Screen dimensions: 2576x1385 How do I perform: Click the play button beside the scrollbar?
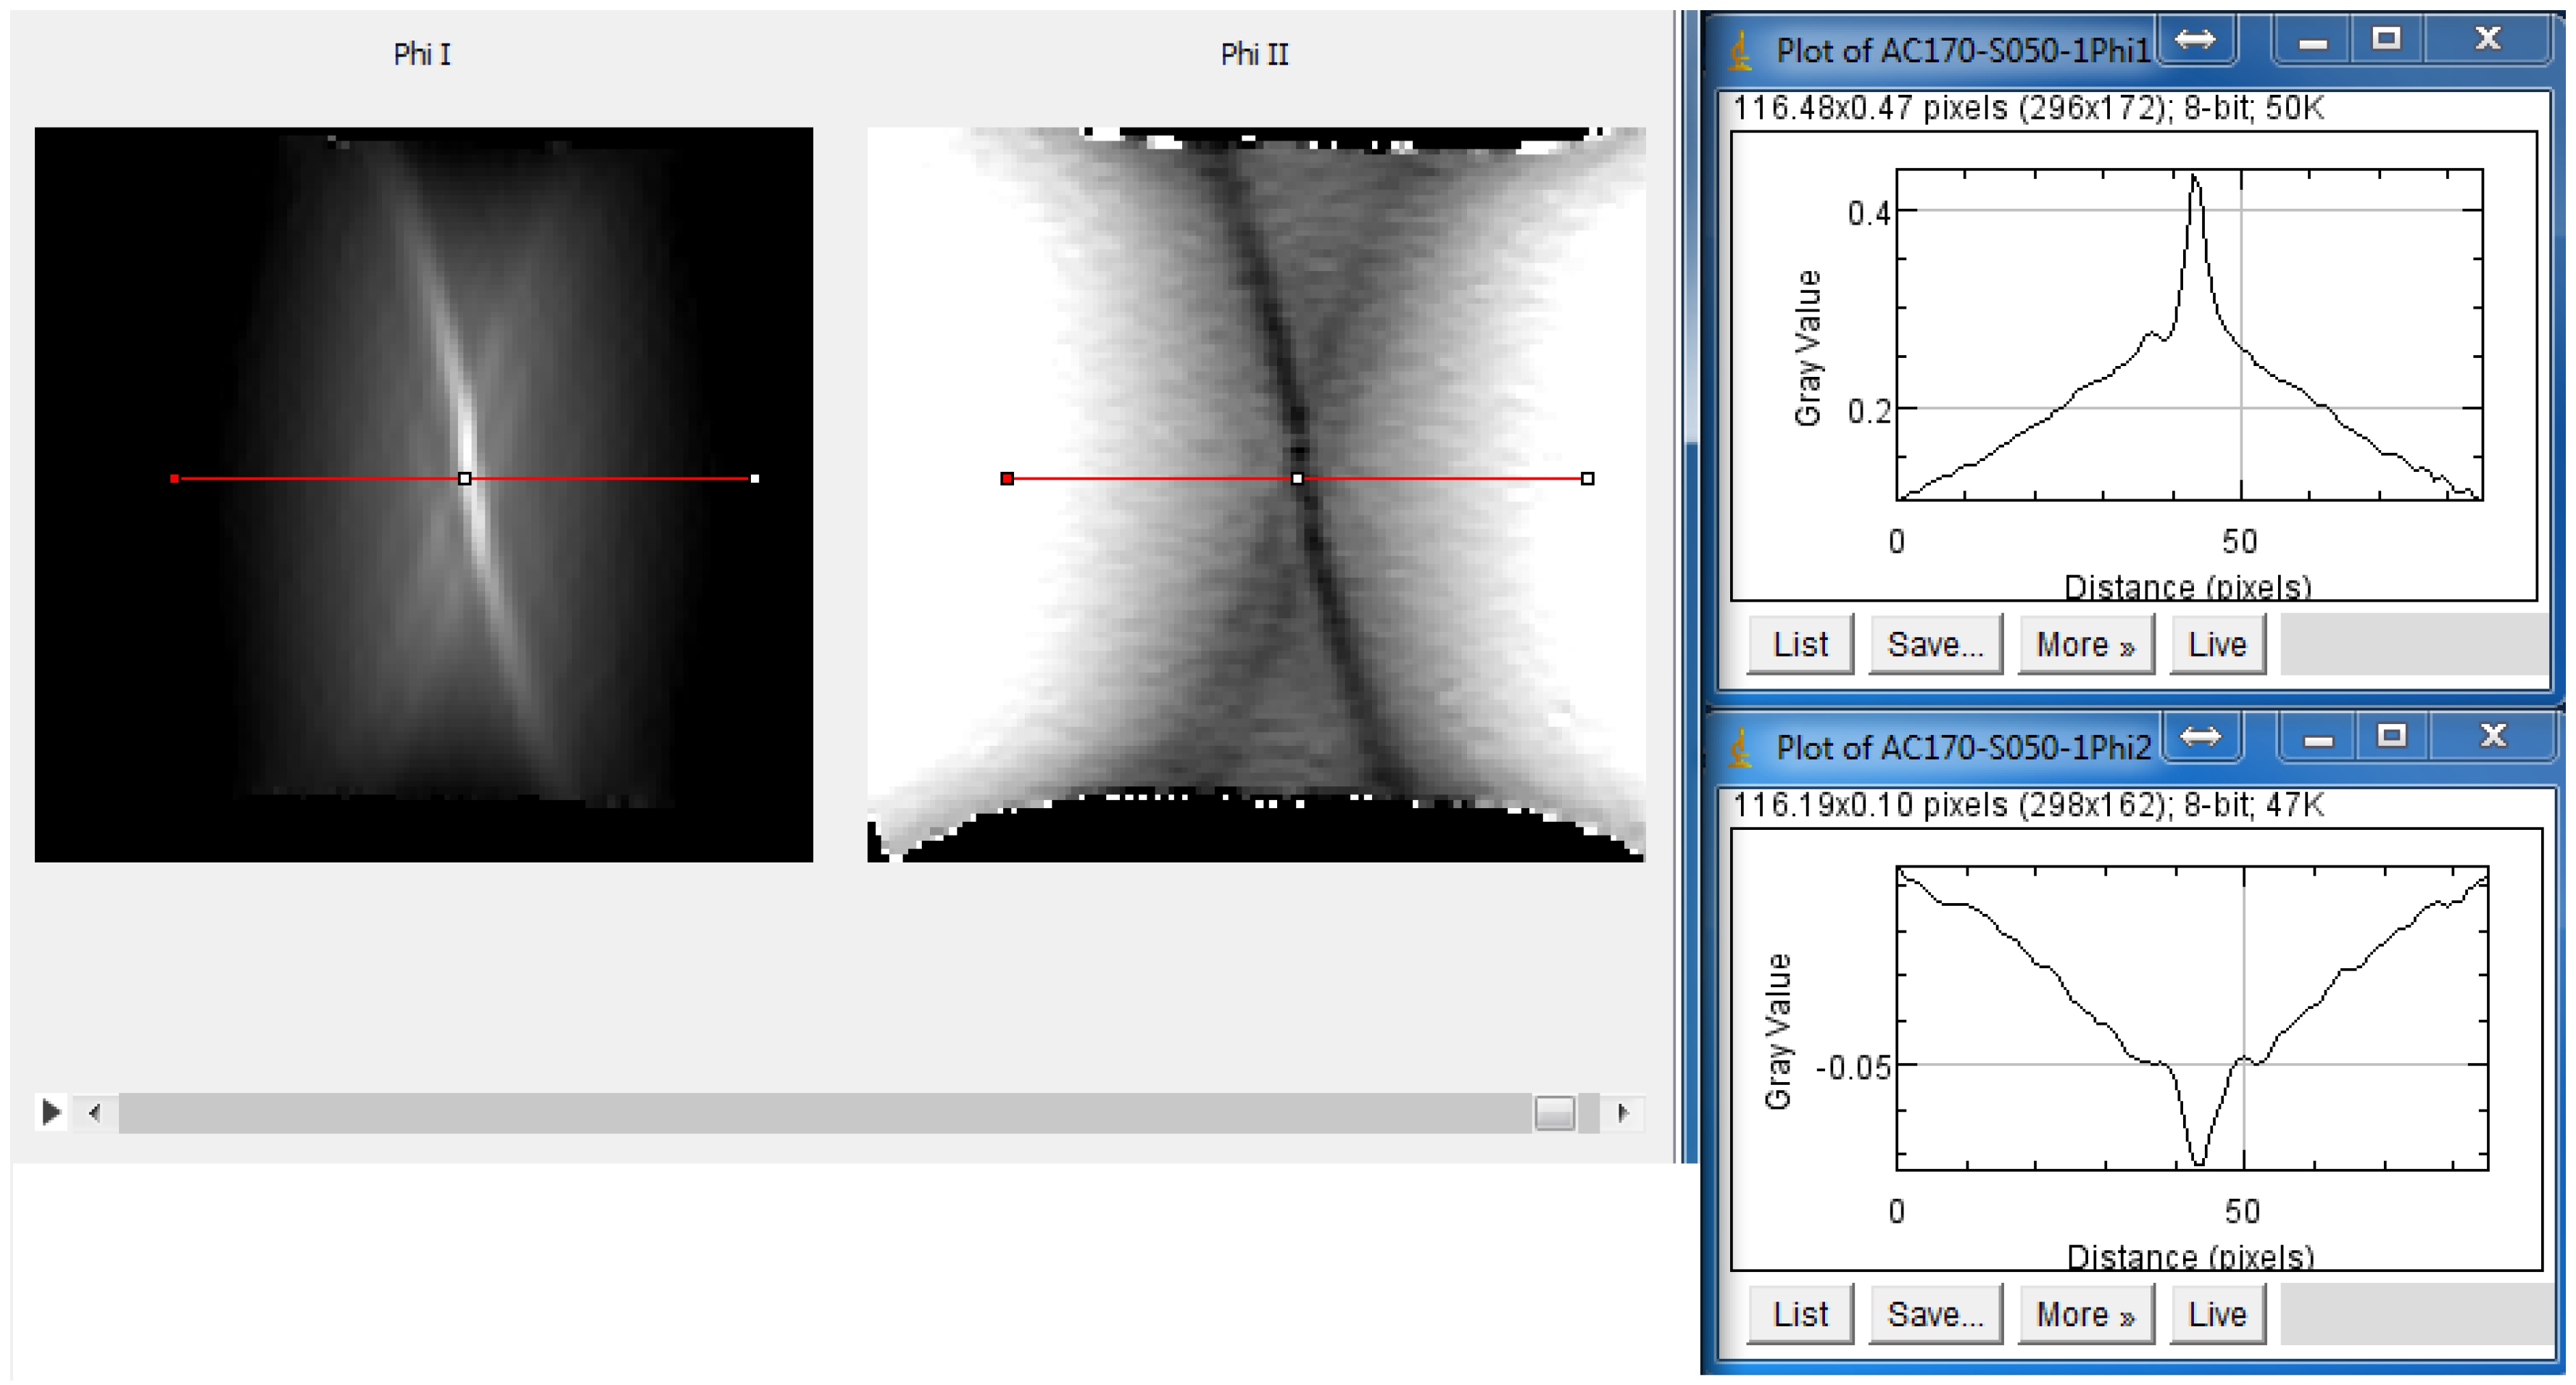(x=51, y=1112)
